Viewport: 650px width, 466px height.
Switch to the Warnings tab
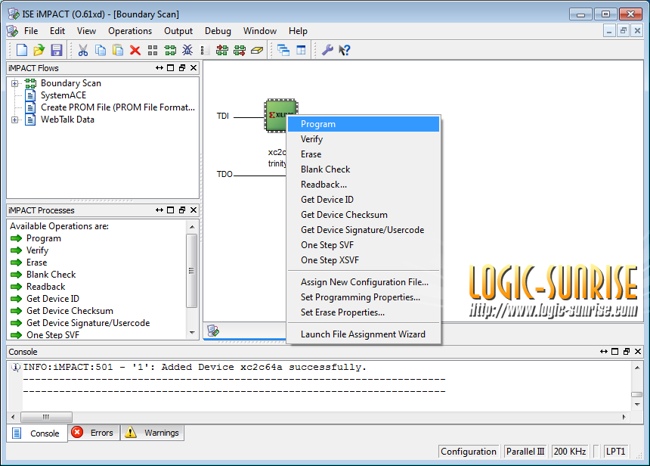point(153,433)
